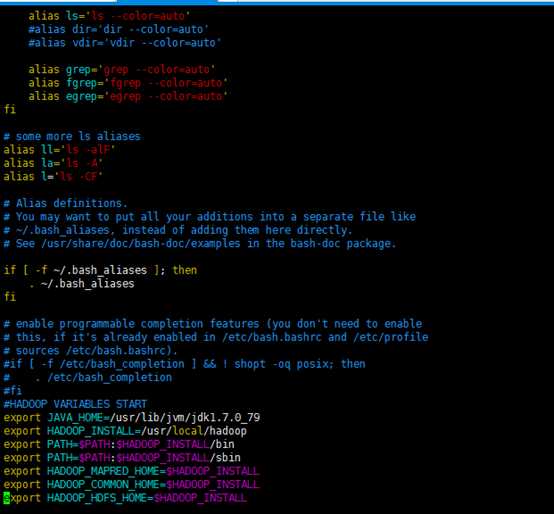Screen dimensions: 554x514
Task: Click the export PATH line ending in "/sbin"
Action: (122, 458)
